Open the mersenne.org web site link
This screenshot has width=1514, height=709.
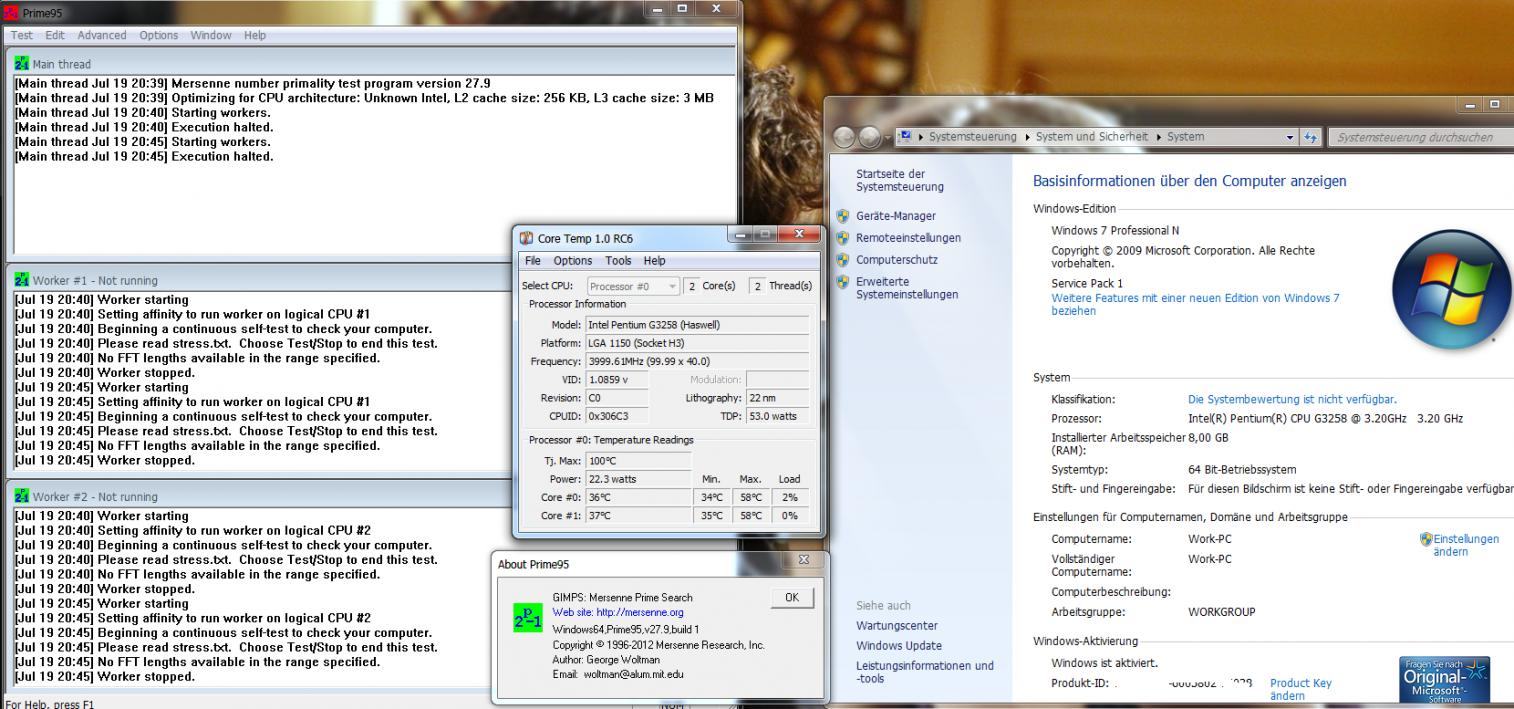click(x=617, y=612)
